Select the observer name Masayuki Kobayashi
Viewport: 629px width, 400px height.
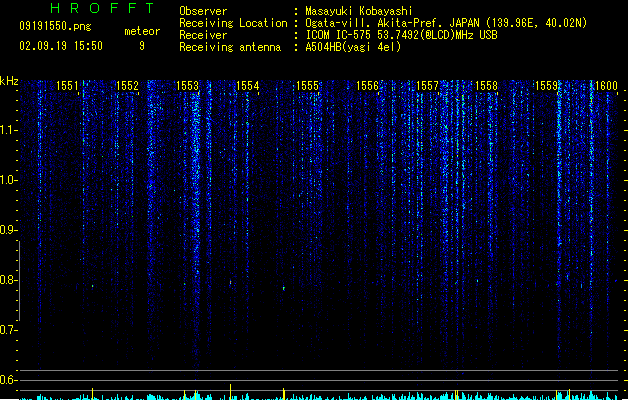point(359,11)
